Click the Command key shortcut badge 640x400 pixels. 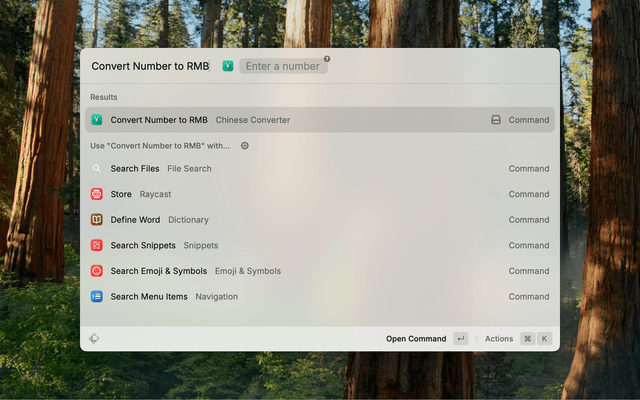(x=527, y=338)
